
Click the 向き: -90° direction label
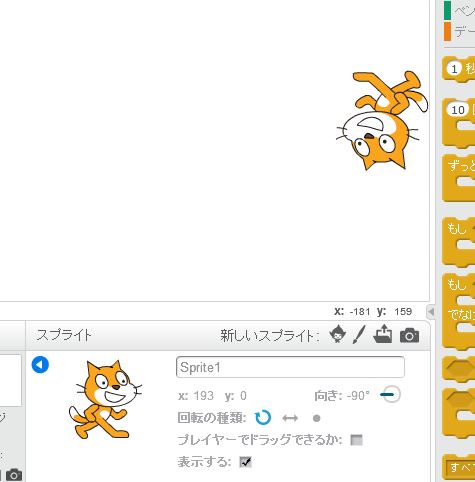(x=342, y=396)
